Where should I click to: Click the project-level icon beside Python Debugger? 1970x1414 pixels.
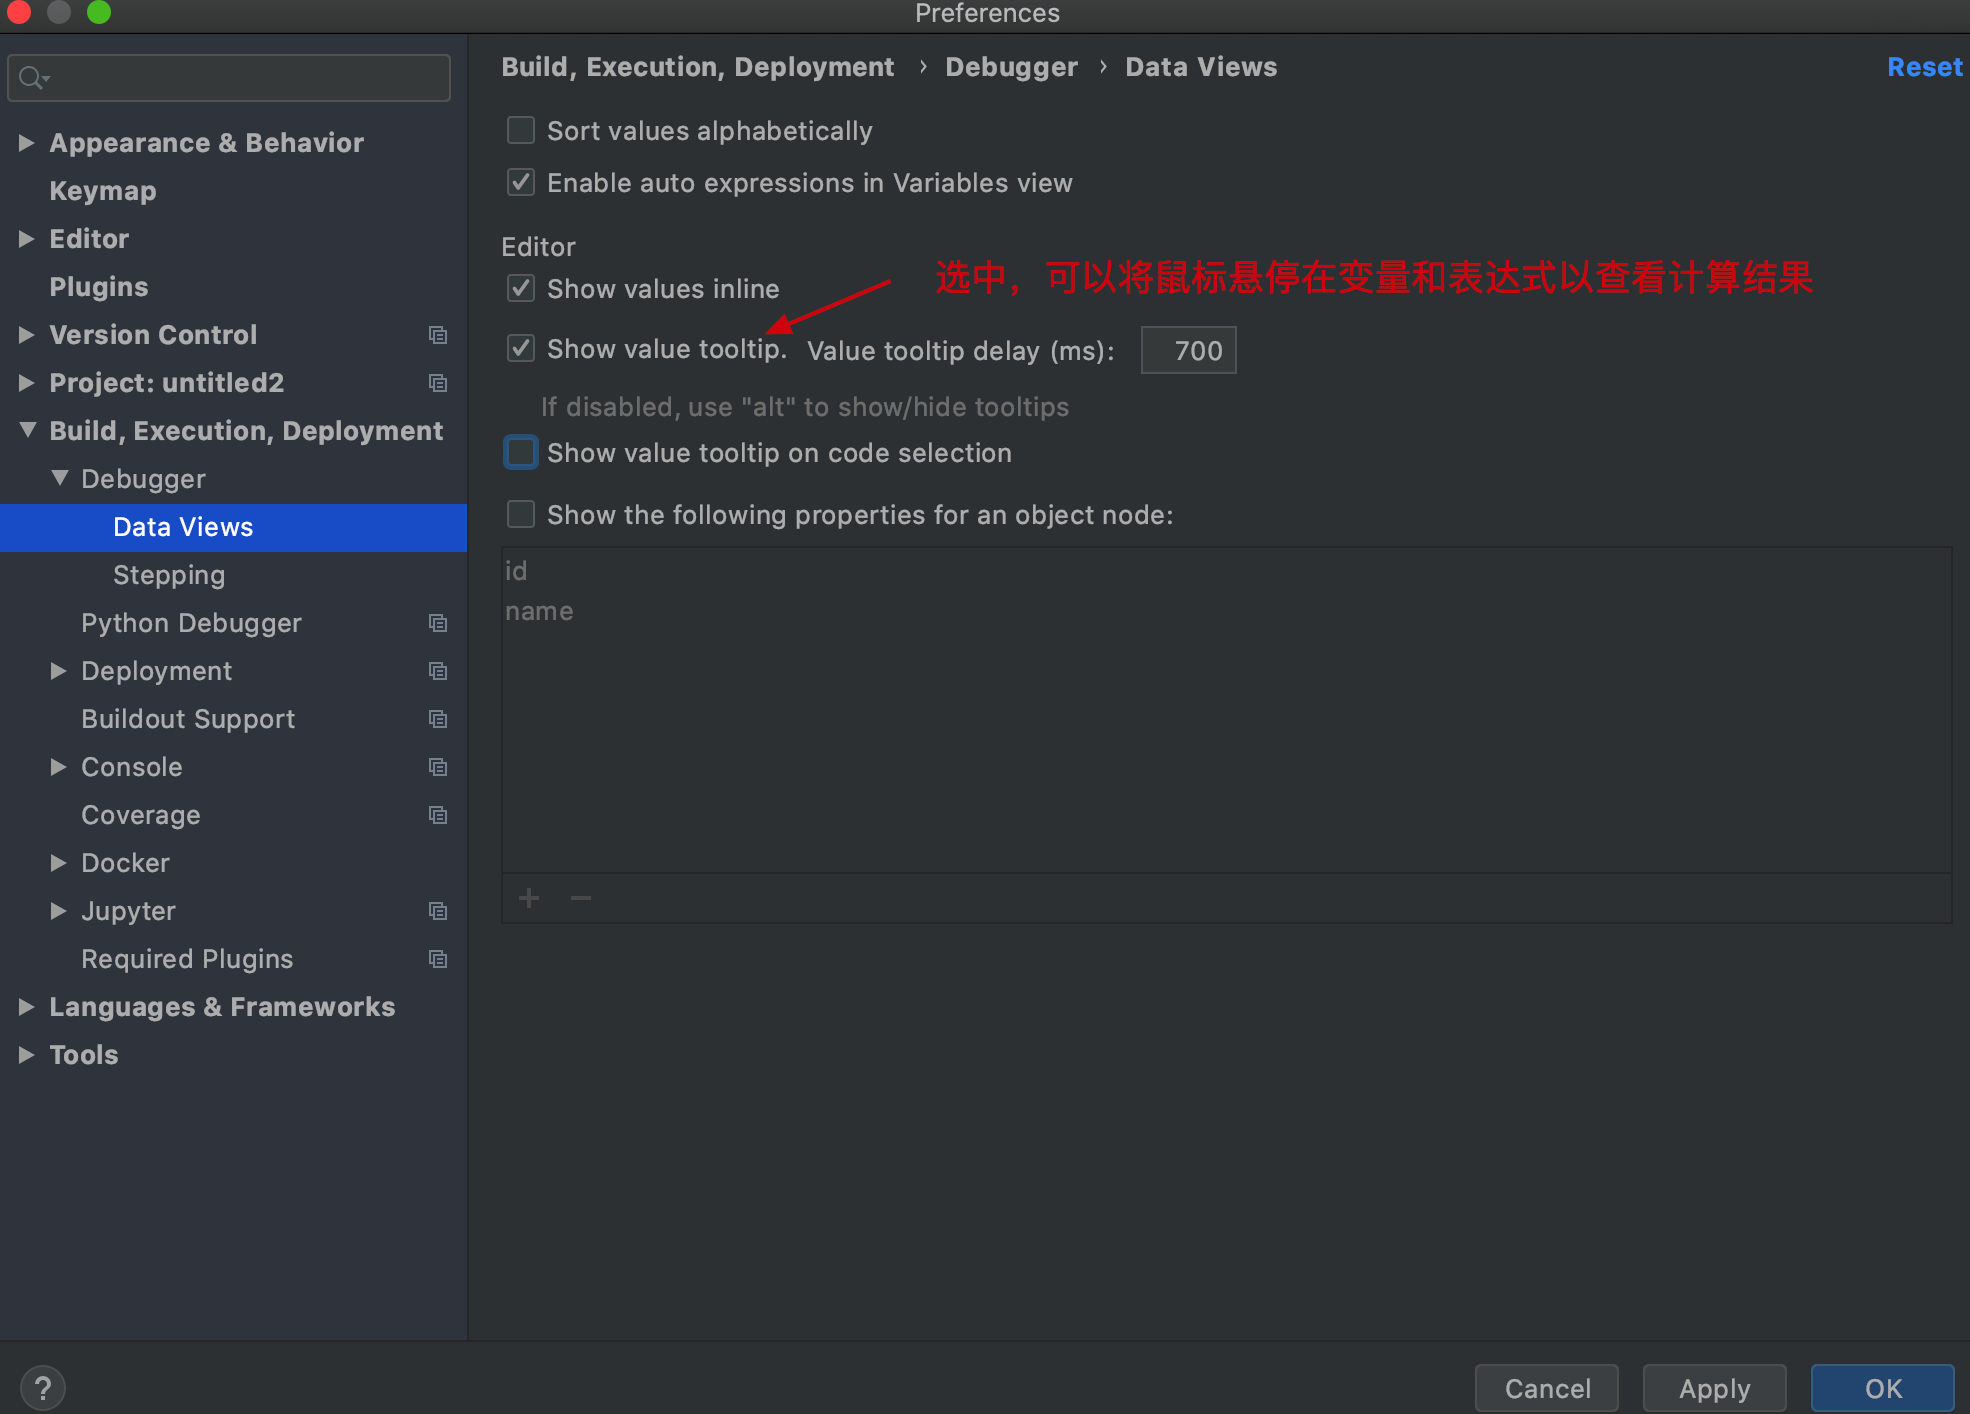pos(438,623)
